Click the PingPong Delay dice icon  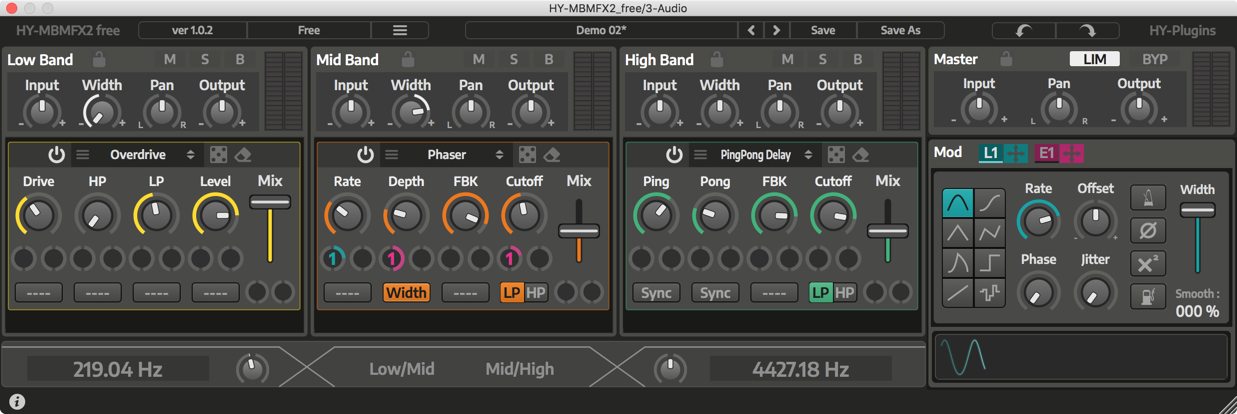click(836, 155)
